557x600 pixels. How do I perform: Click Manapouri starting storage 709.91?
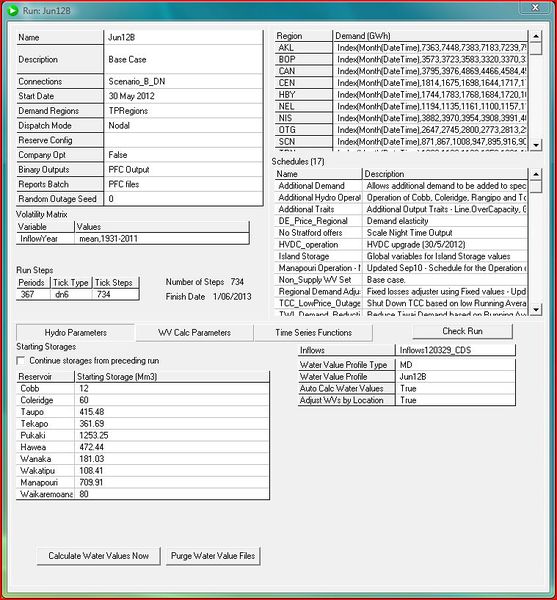[x=172, y=482]
